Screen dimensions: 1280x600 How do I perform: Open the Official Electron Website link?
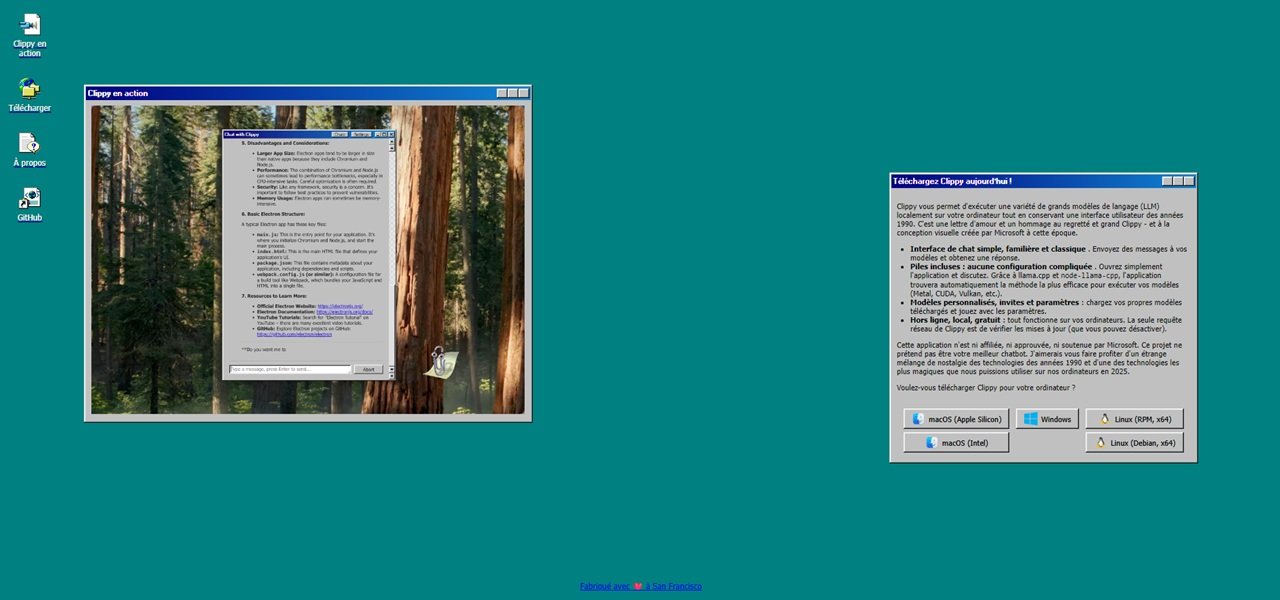[x=340, y=306]
